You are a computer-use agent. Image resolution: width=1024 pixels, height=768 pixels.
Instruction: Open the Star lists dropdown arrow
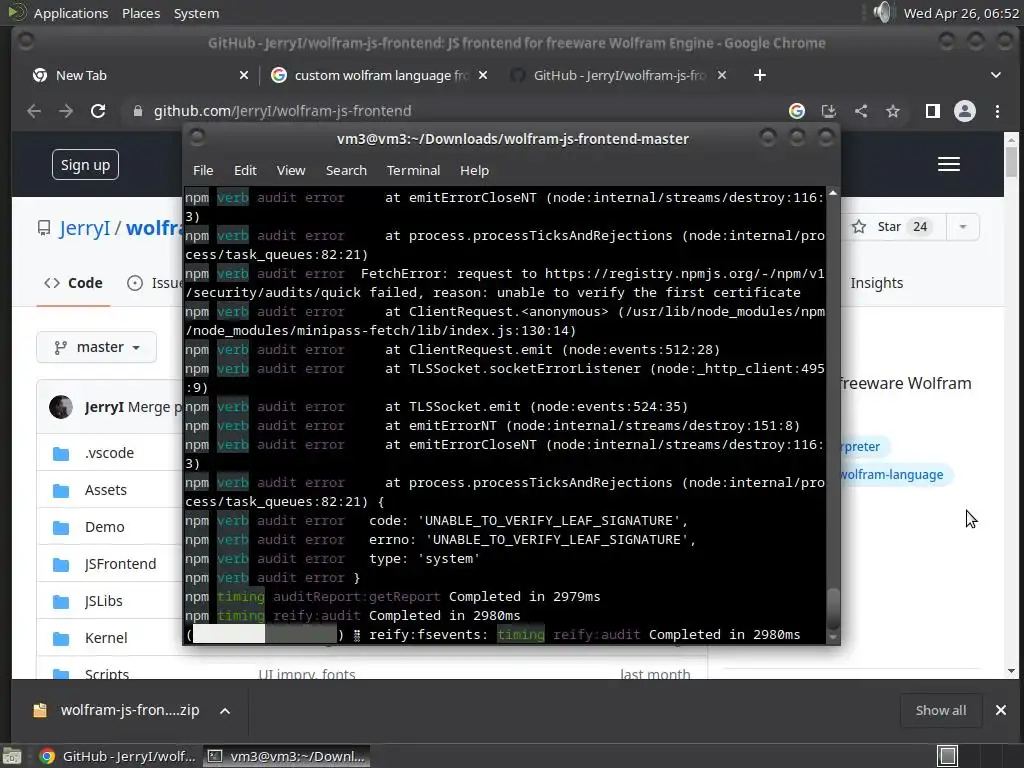pyautogui.click(x=963, y=227)
